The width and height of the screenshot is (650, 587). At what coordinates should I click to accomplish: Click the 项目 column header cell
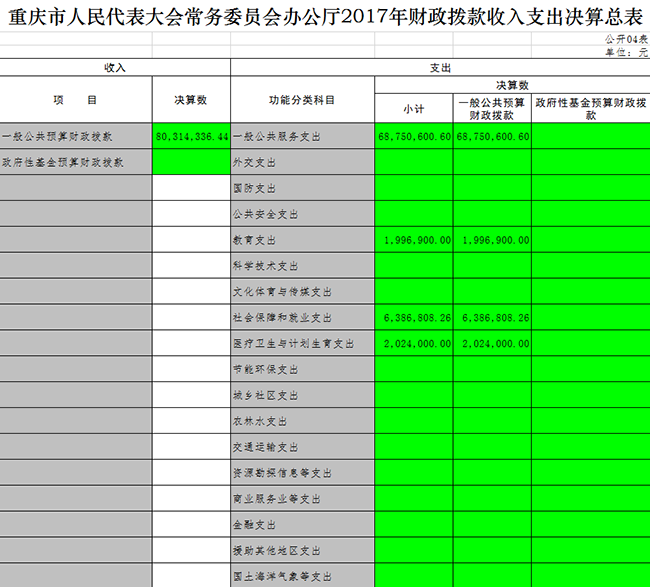click(76, 100)
